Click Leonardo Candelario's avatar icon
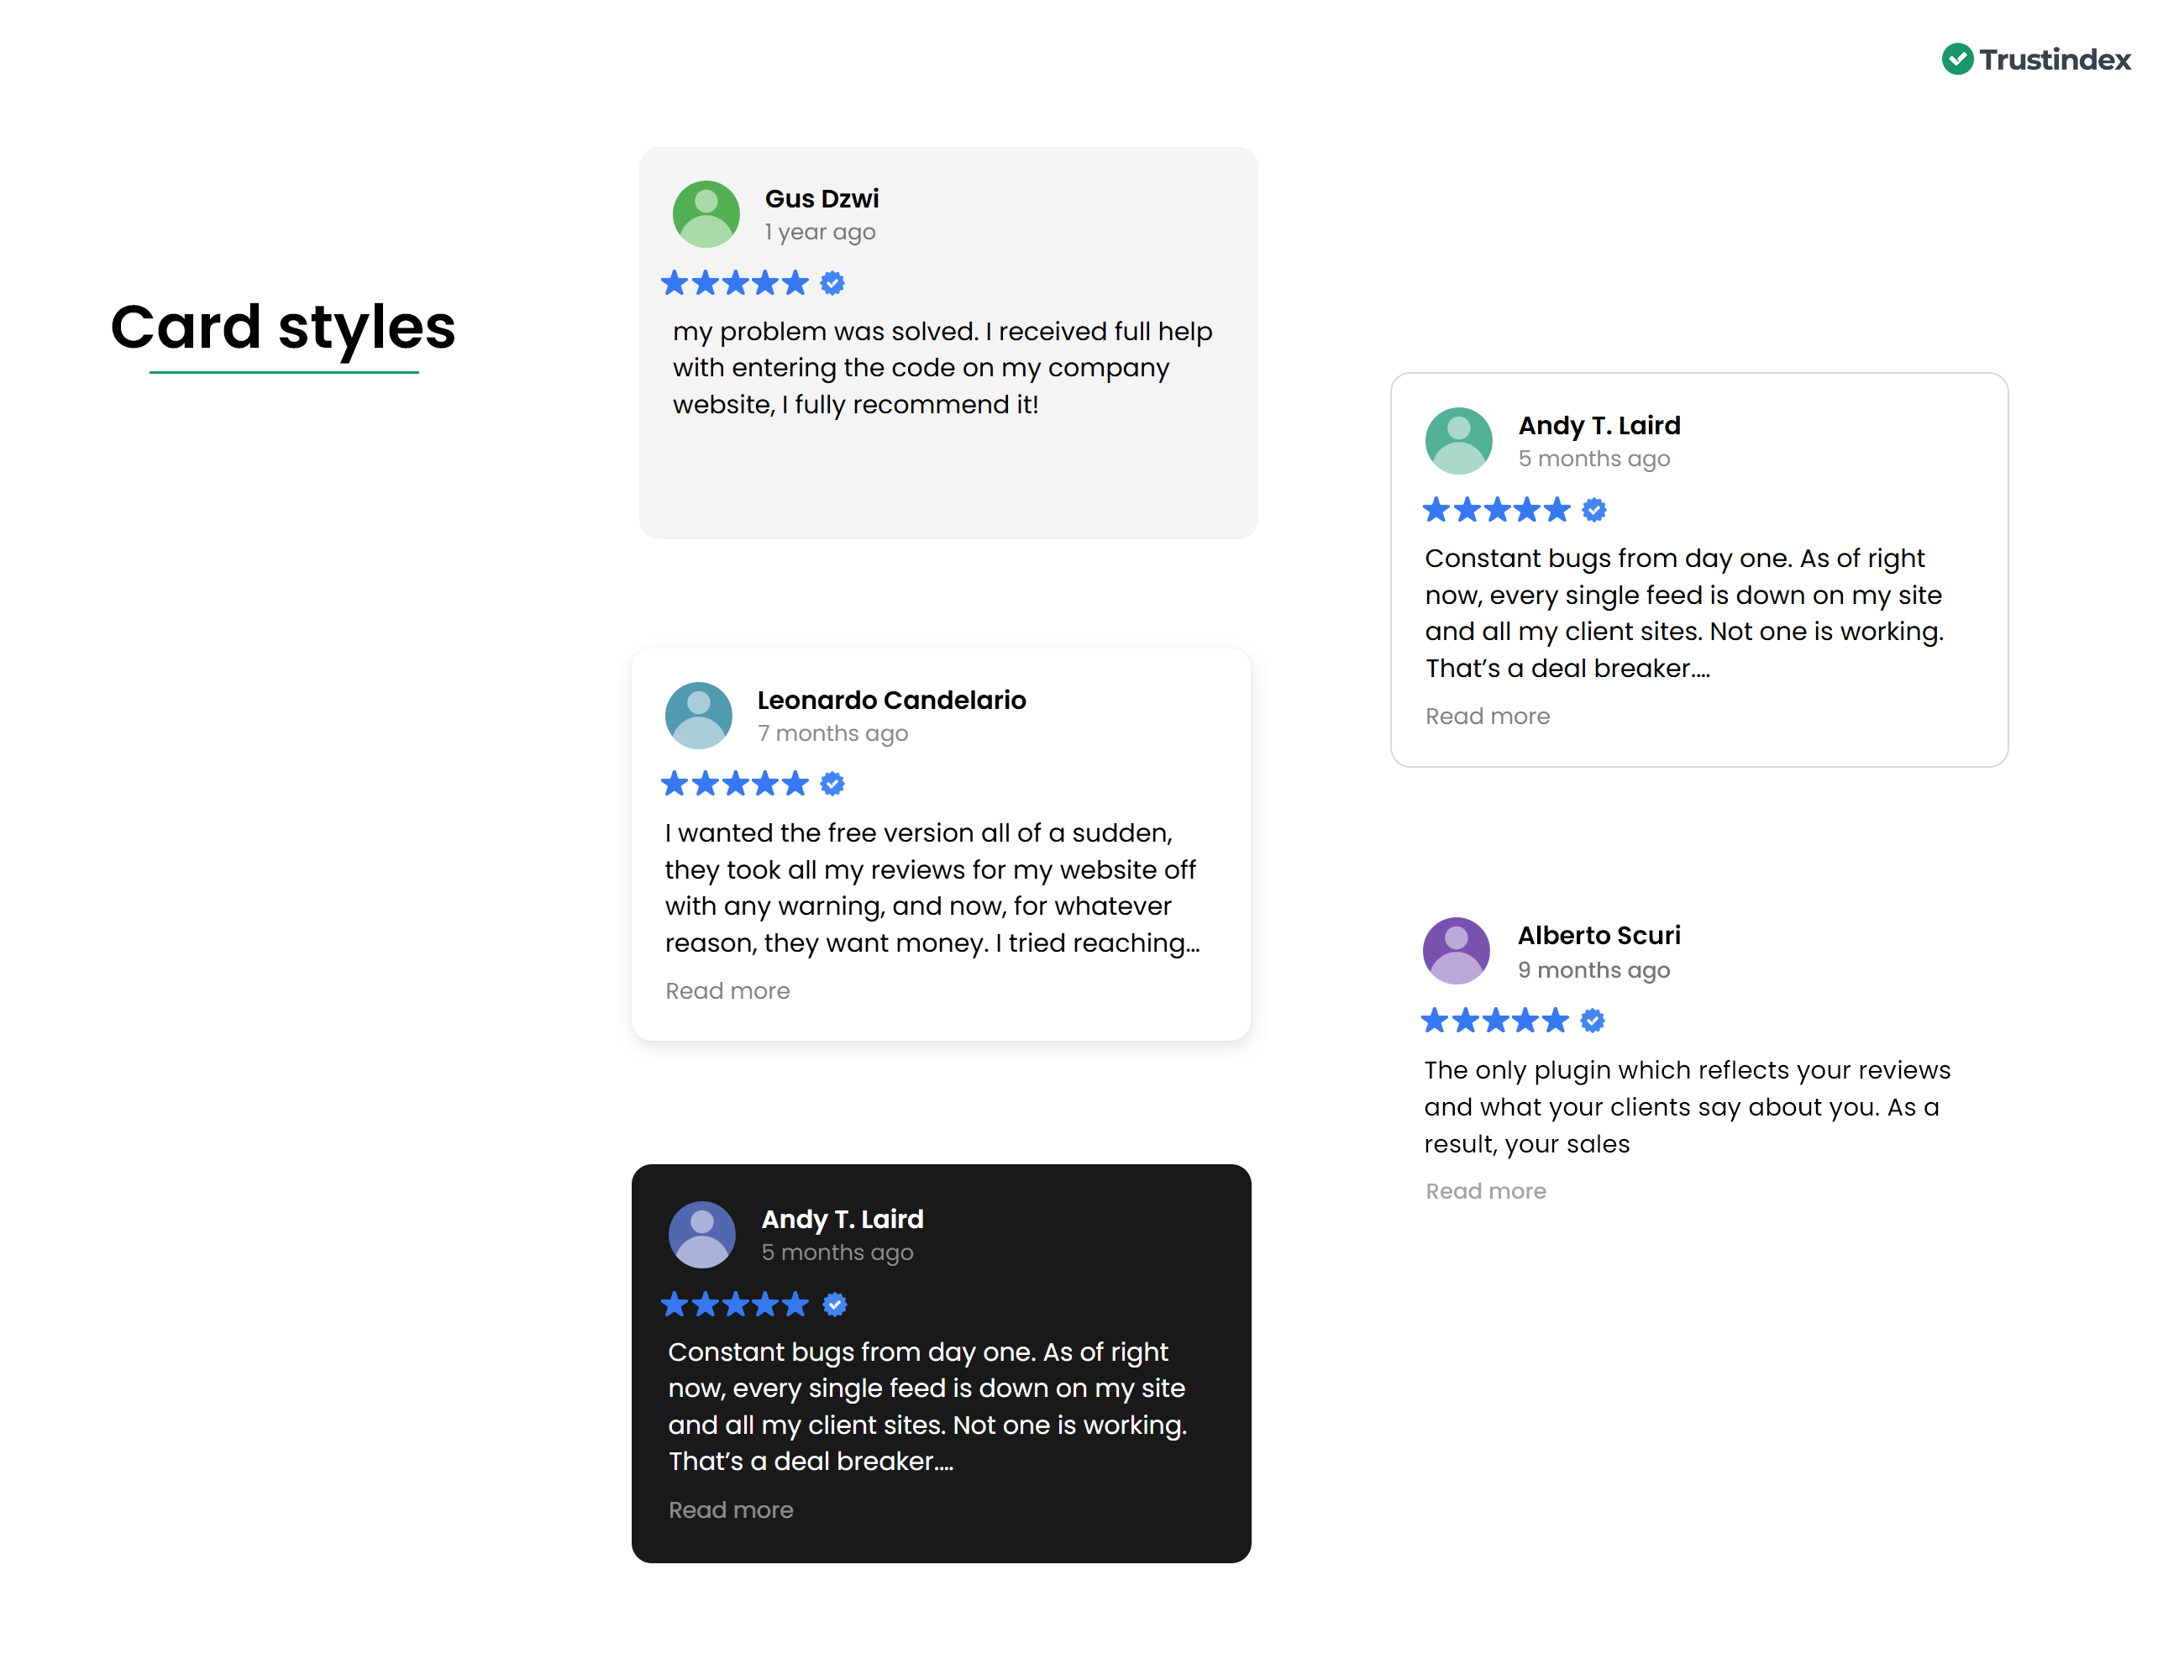Screen dimensions: 2184x1680 699,714
